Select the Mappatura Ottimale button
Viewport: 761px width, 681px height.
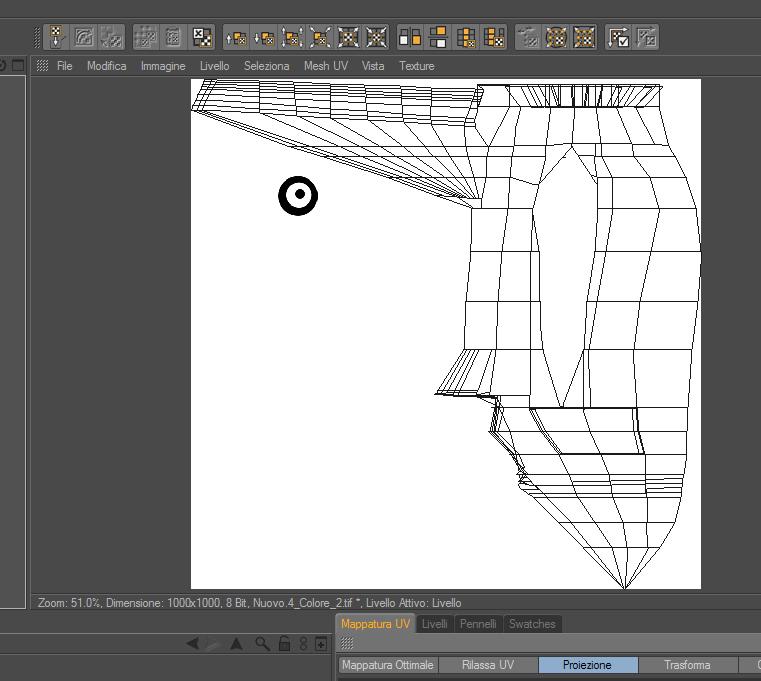point(388,665)
